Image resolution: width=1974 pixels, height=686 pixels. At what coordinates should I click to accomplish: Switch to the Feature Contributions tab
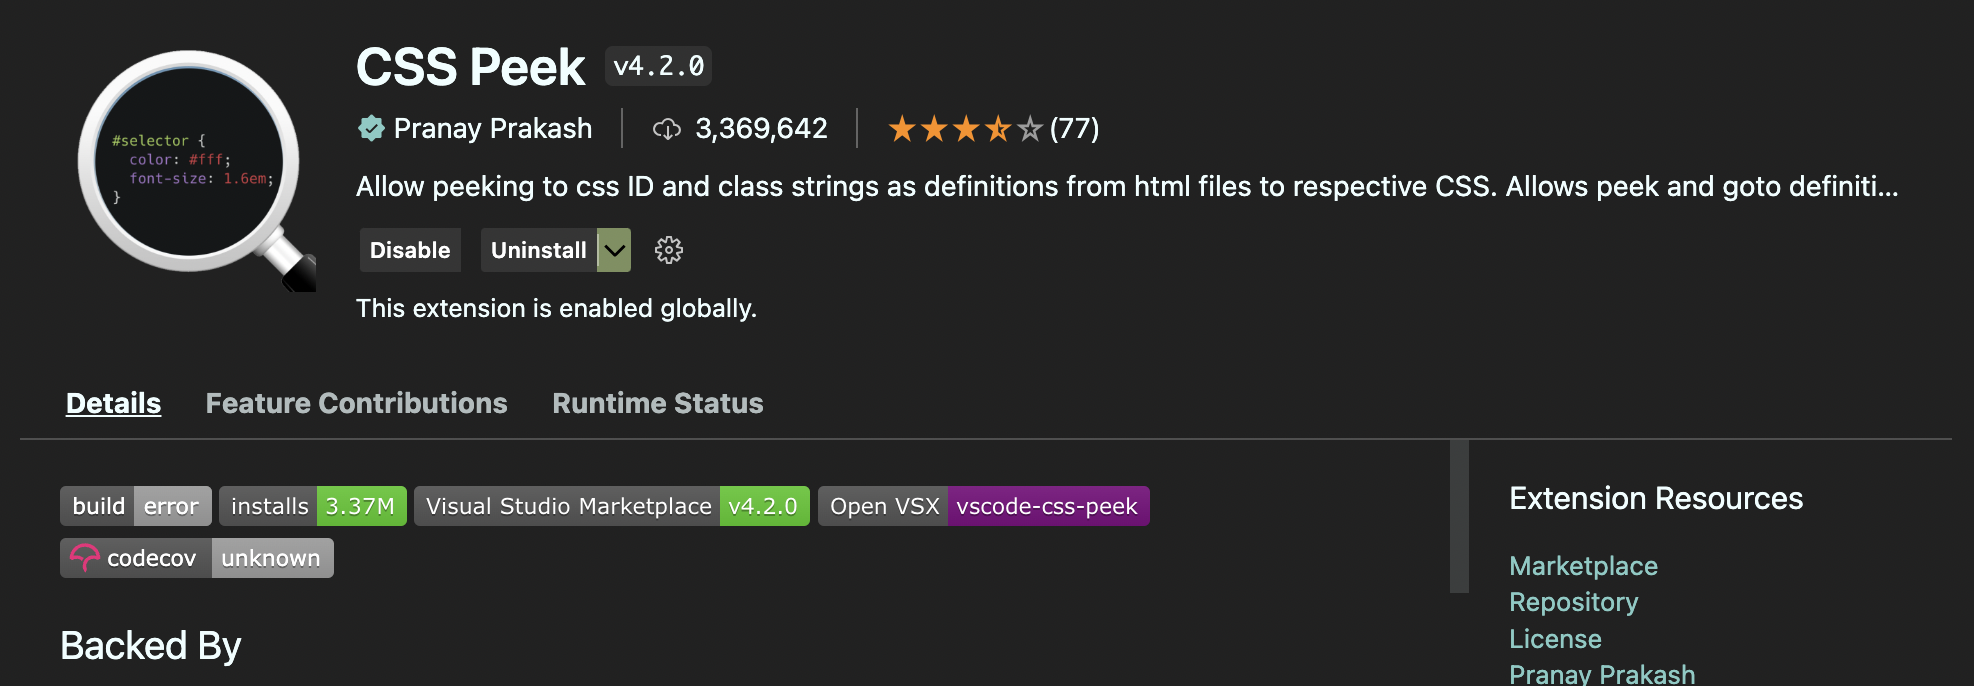(x=356, y=403)
